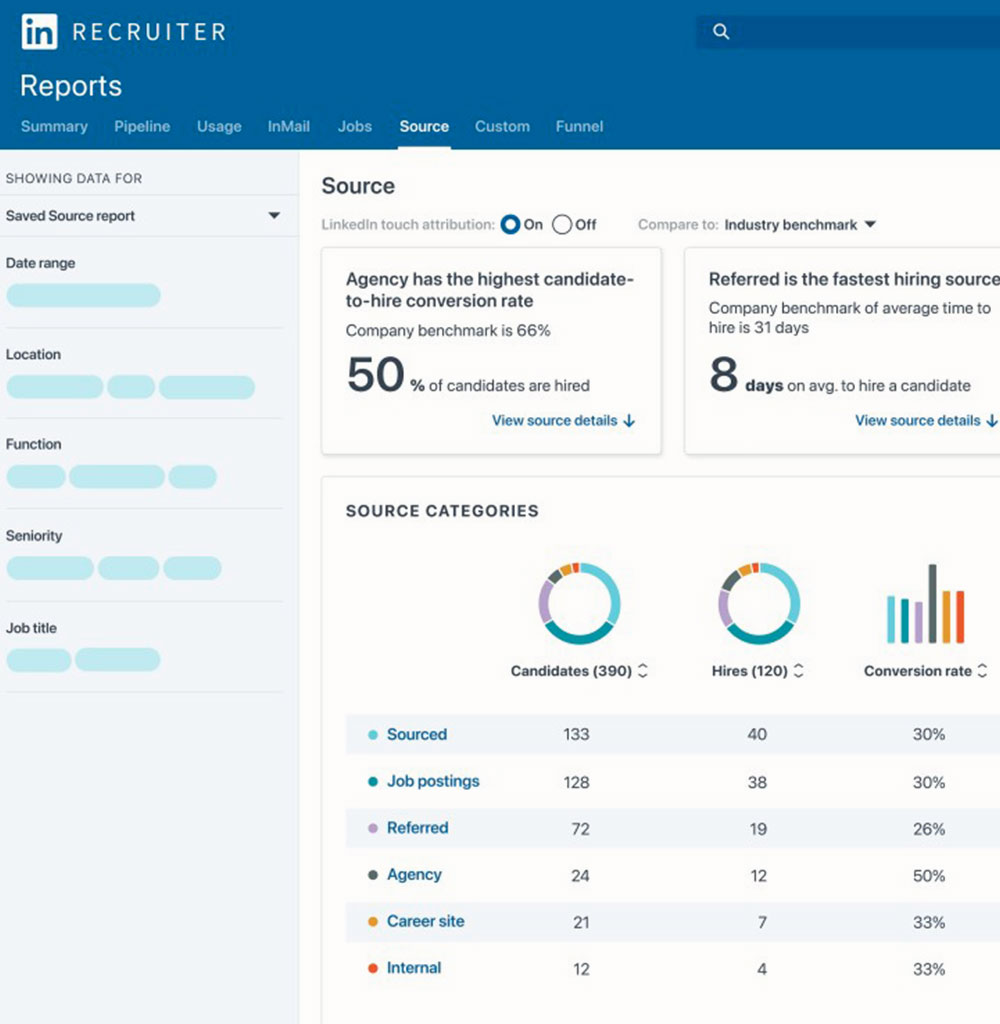Screen dimensions: 1000x1024
Task: Click the Reports page heading
Action: coord(71,86)
